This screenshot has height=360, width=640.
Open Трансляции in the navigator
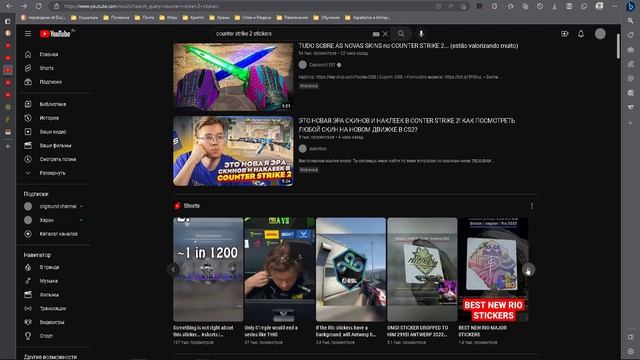click(x=54, y=309)
